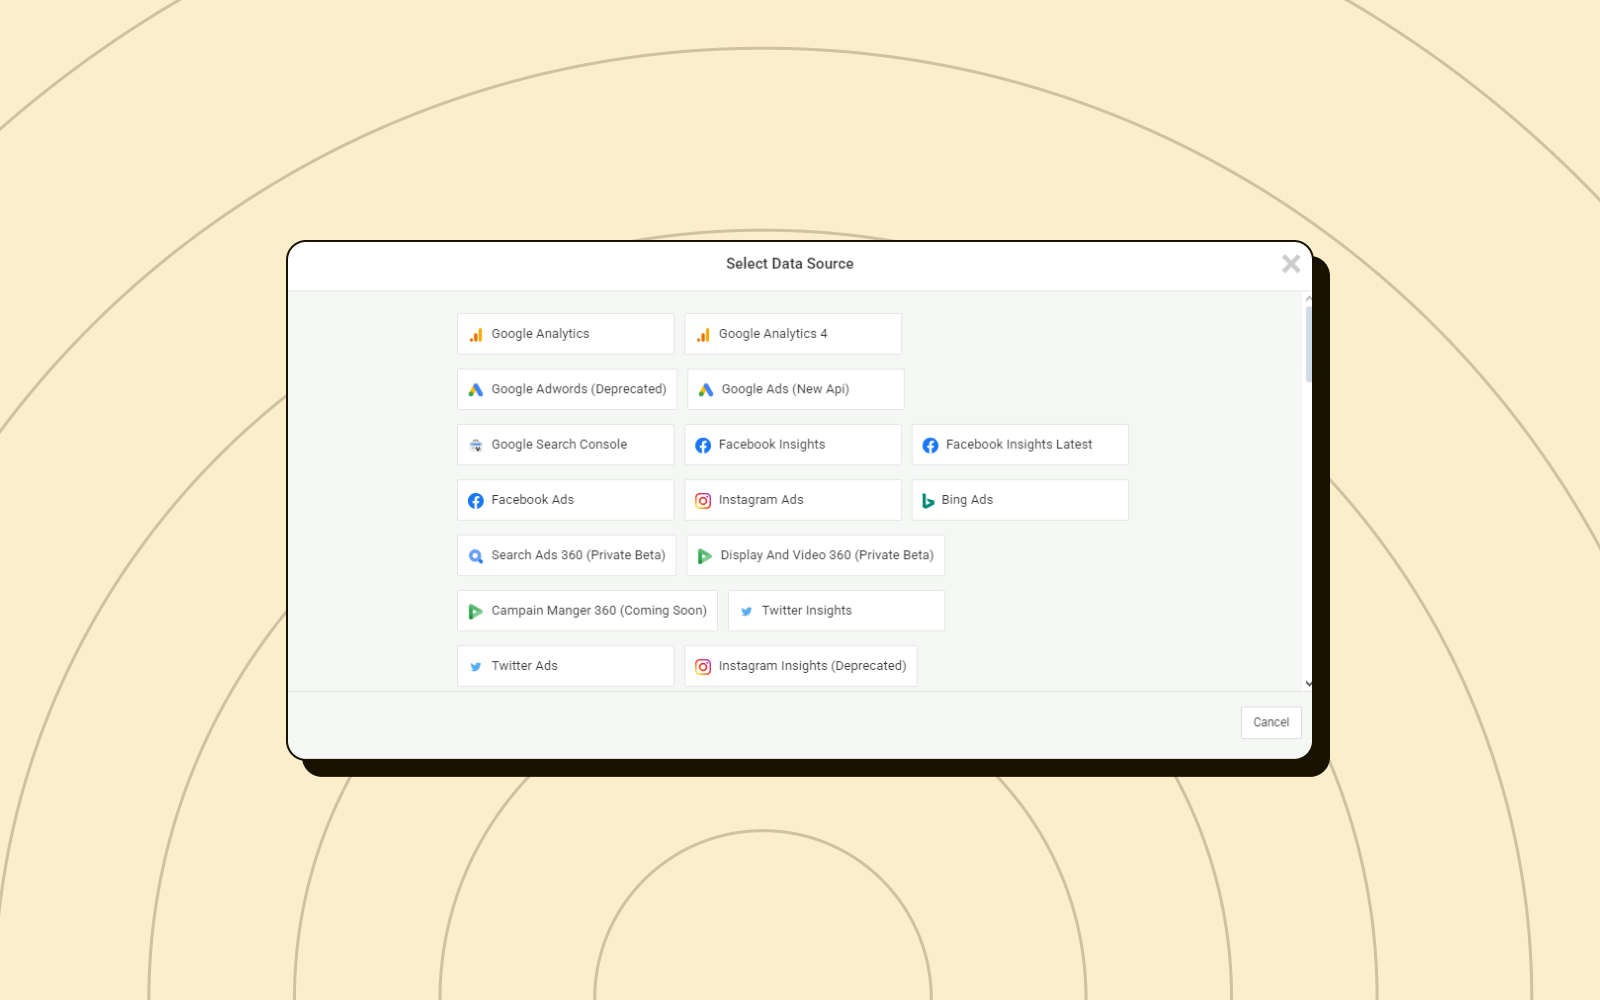Pick Google Ads (New Api) source
The height and width of the screenshot is (1000, 1600).
click(x=796, y=389)
